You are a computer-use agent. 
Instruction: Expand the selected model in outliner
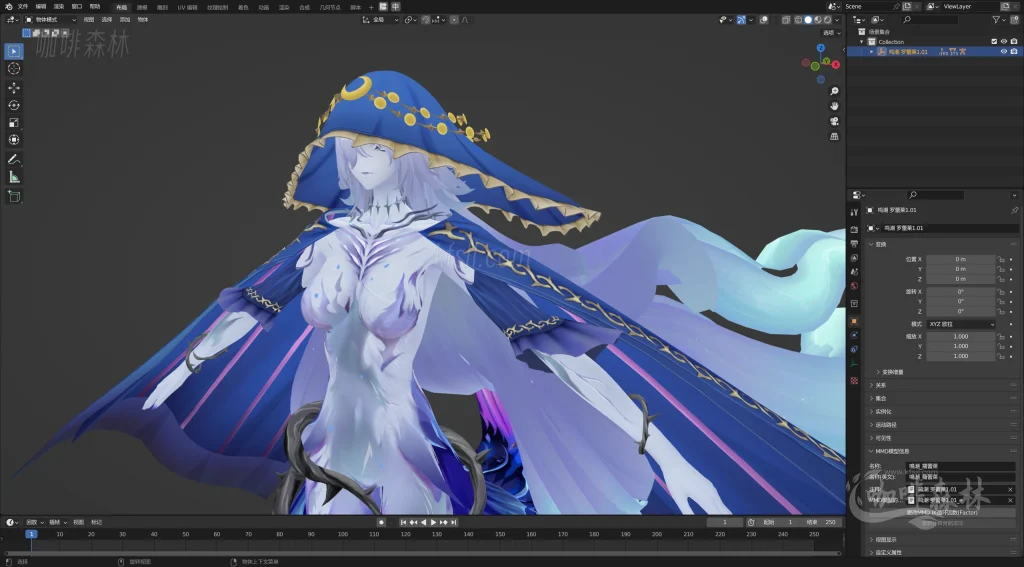coord(872,52)
